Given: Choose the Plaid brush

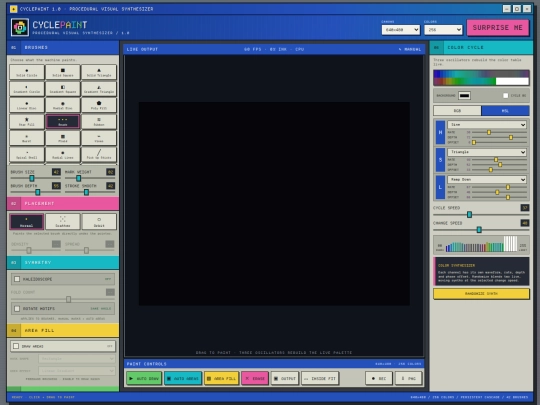Looking at the screenshot, I should [x=63, y=138].
